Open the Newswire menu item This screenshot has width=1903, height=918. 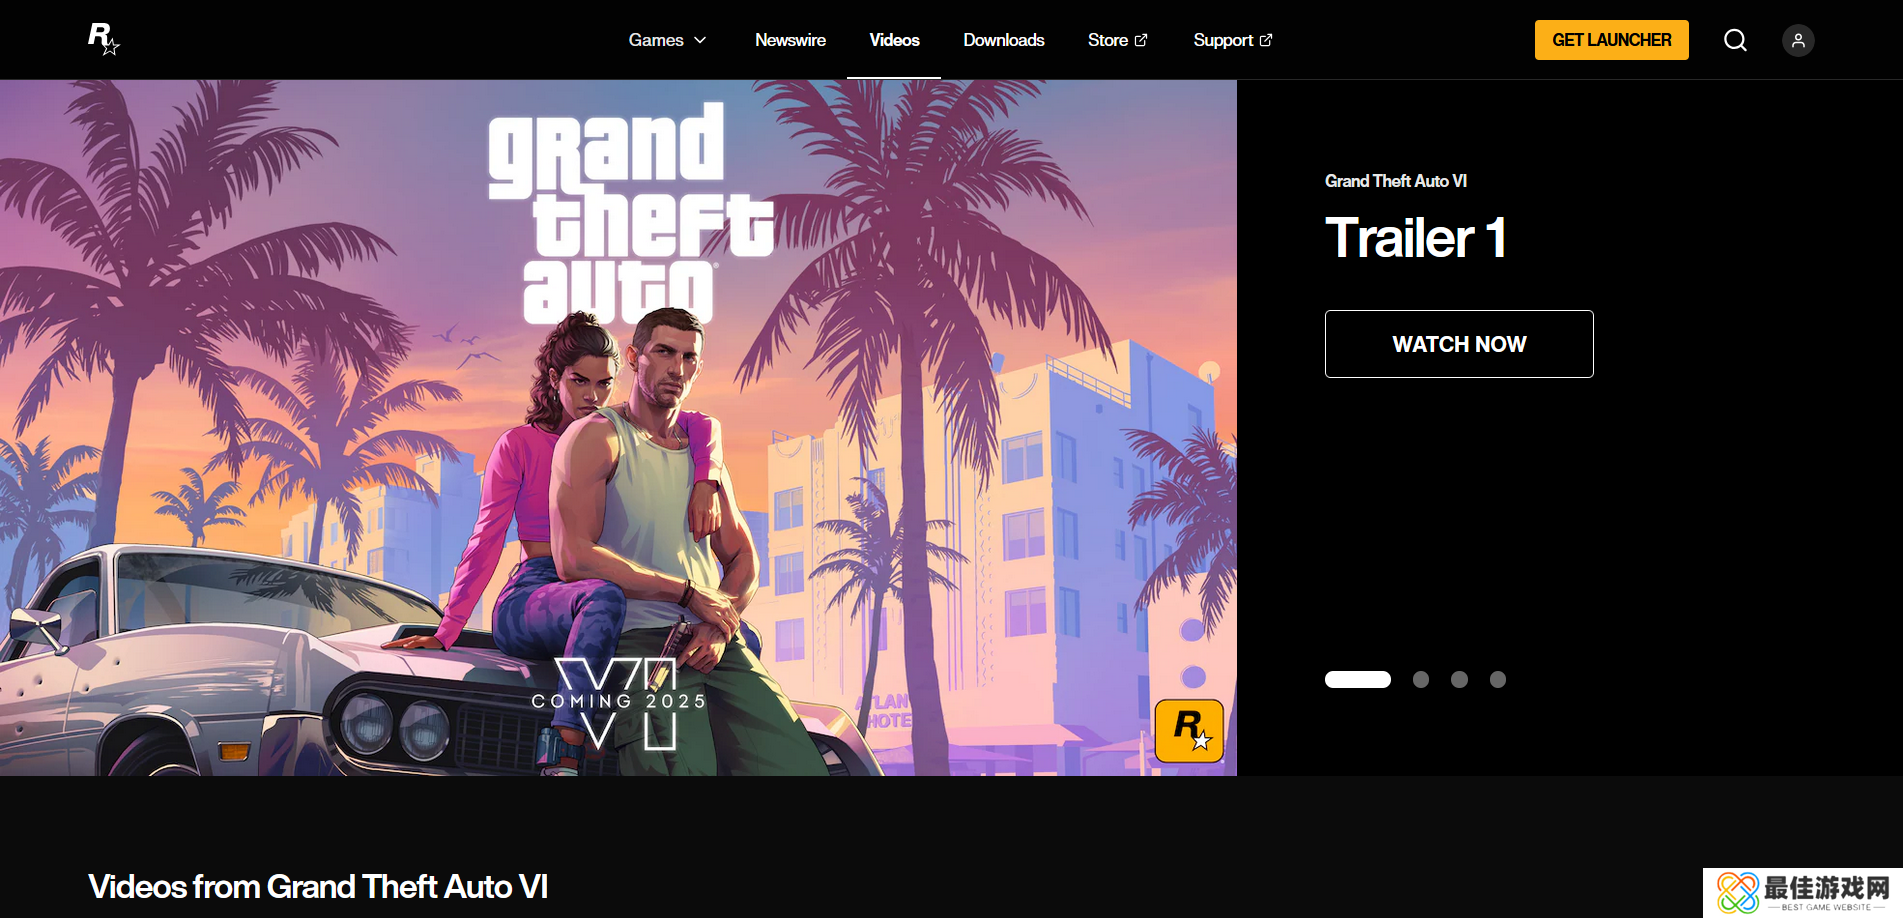click(790, 40)
